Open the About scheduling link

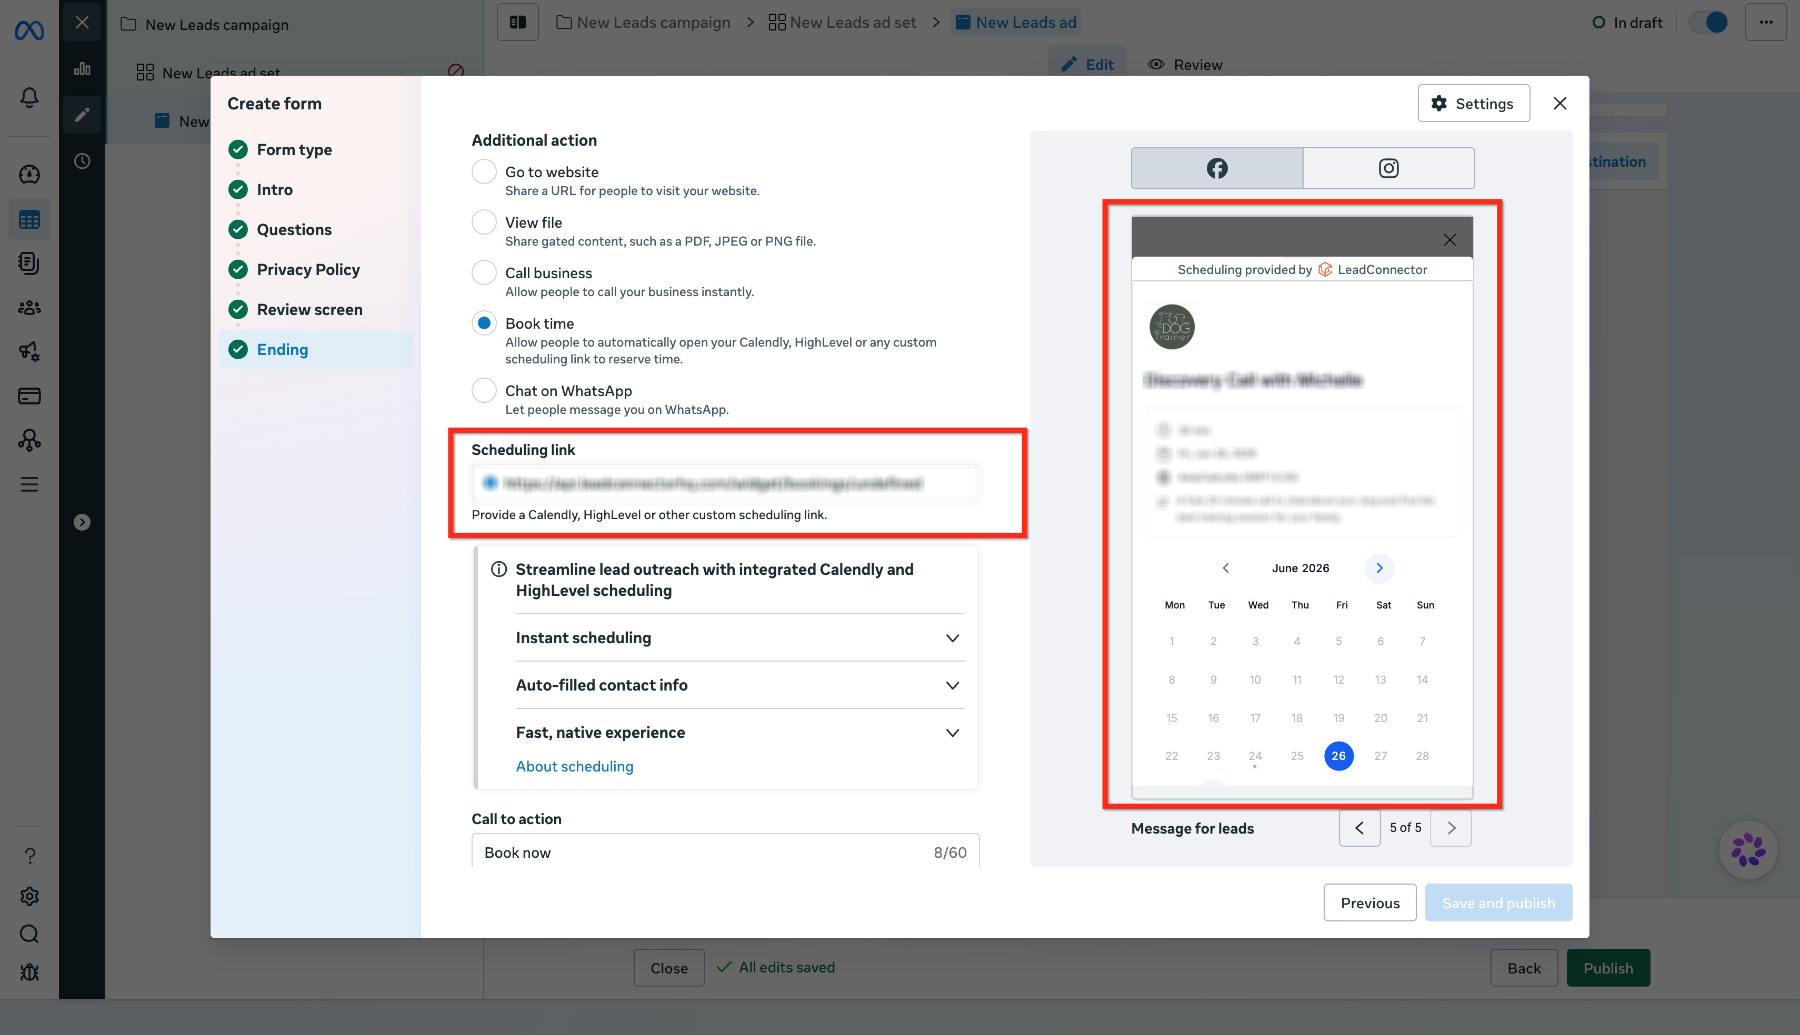coord(575,766)
